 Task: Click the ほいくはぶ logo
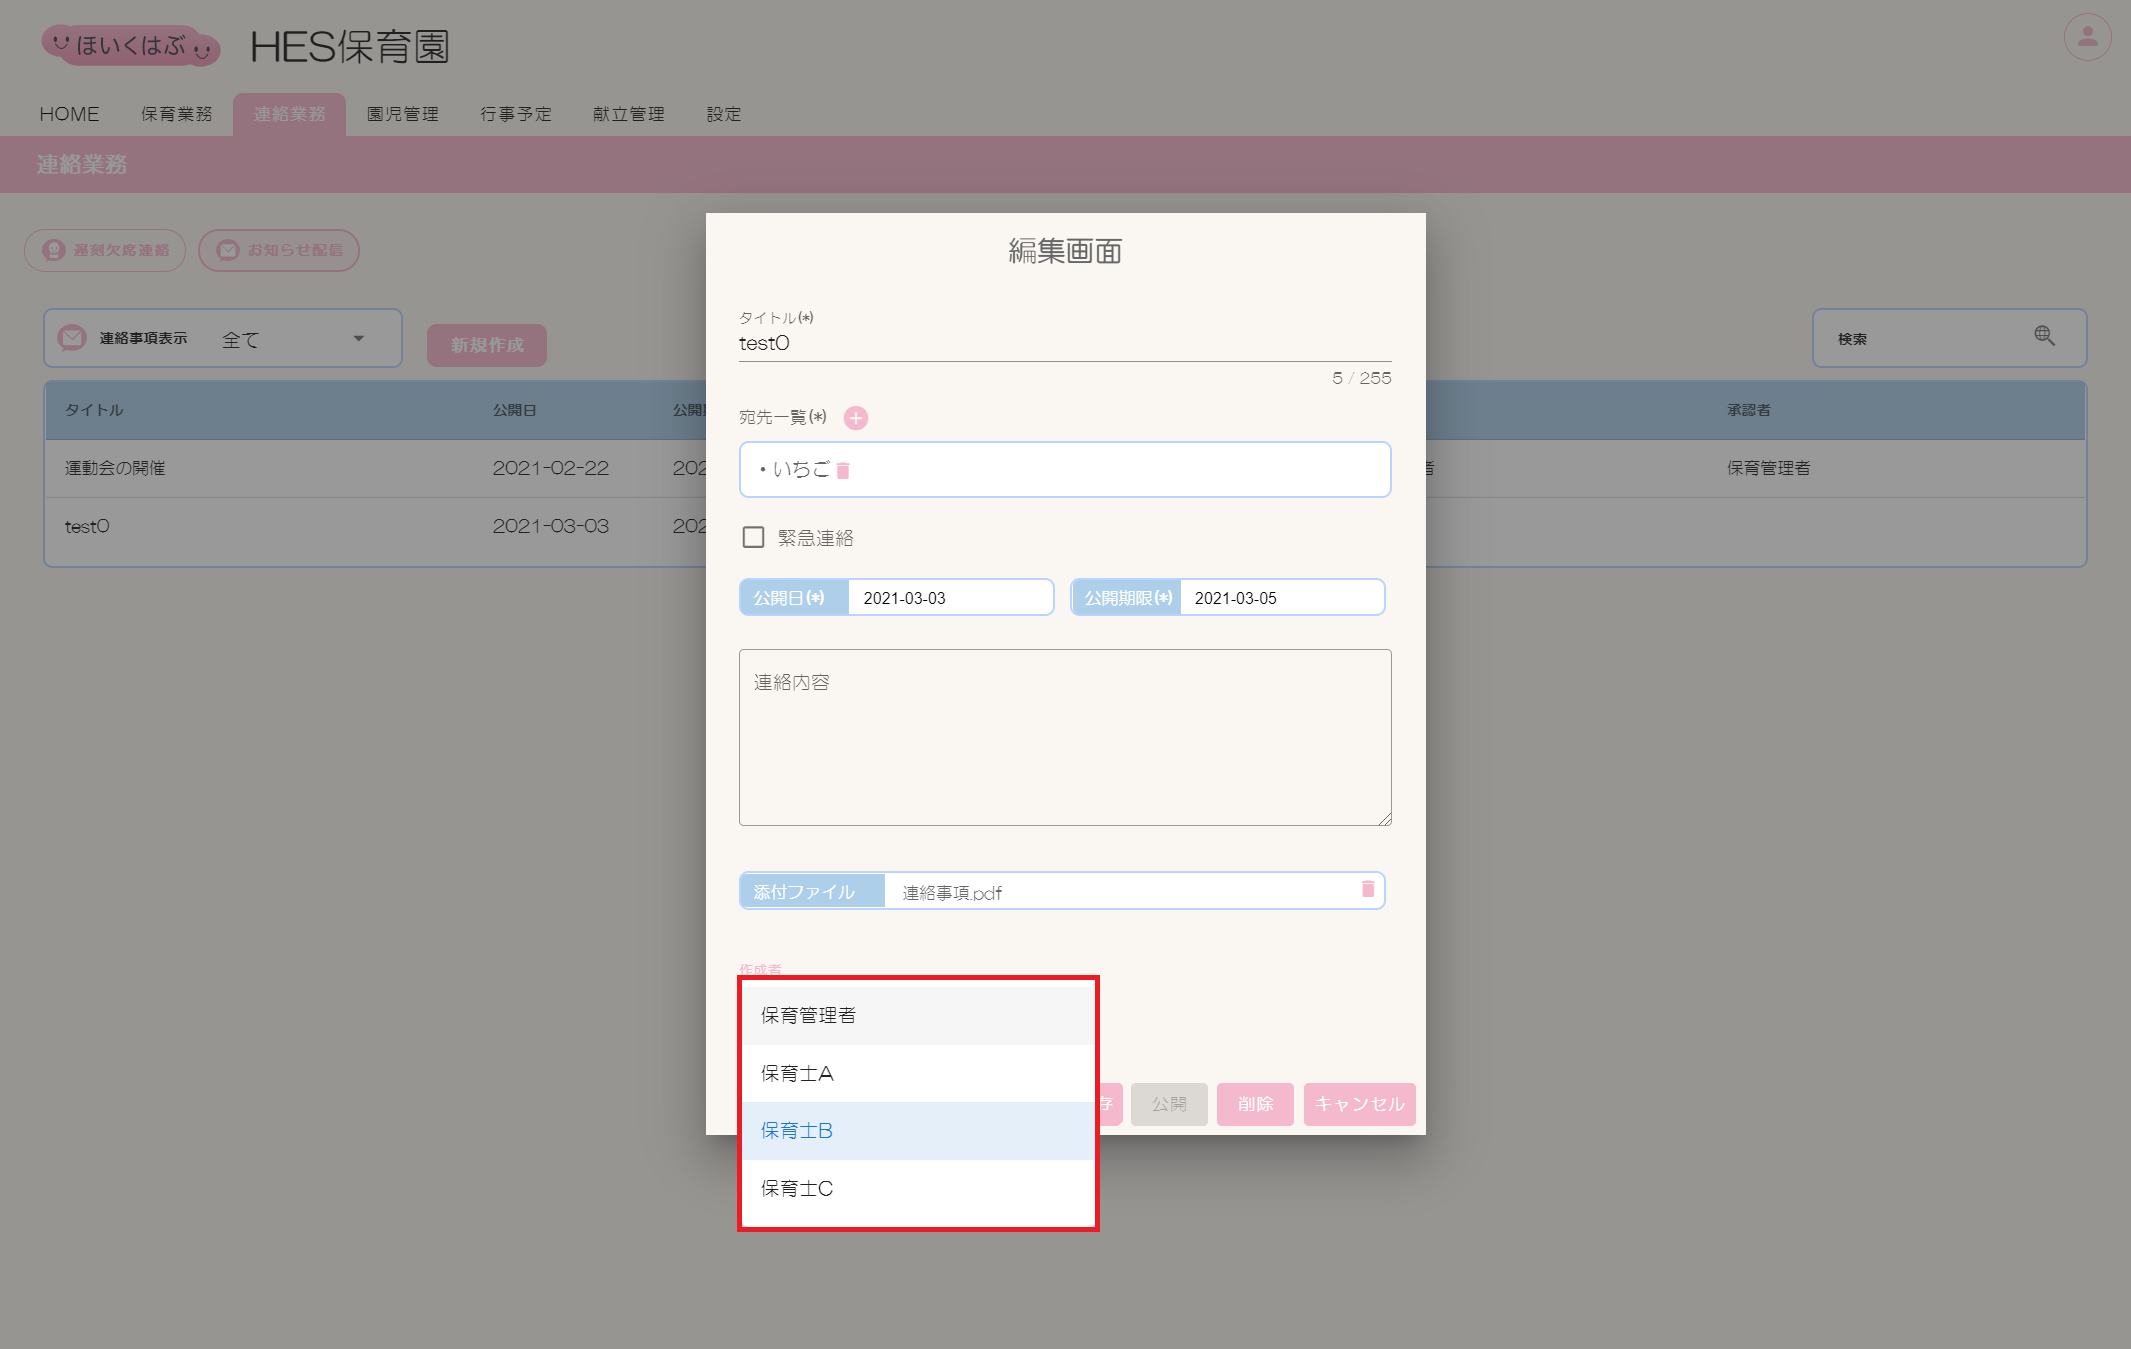pos(130,45)
